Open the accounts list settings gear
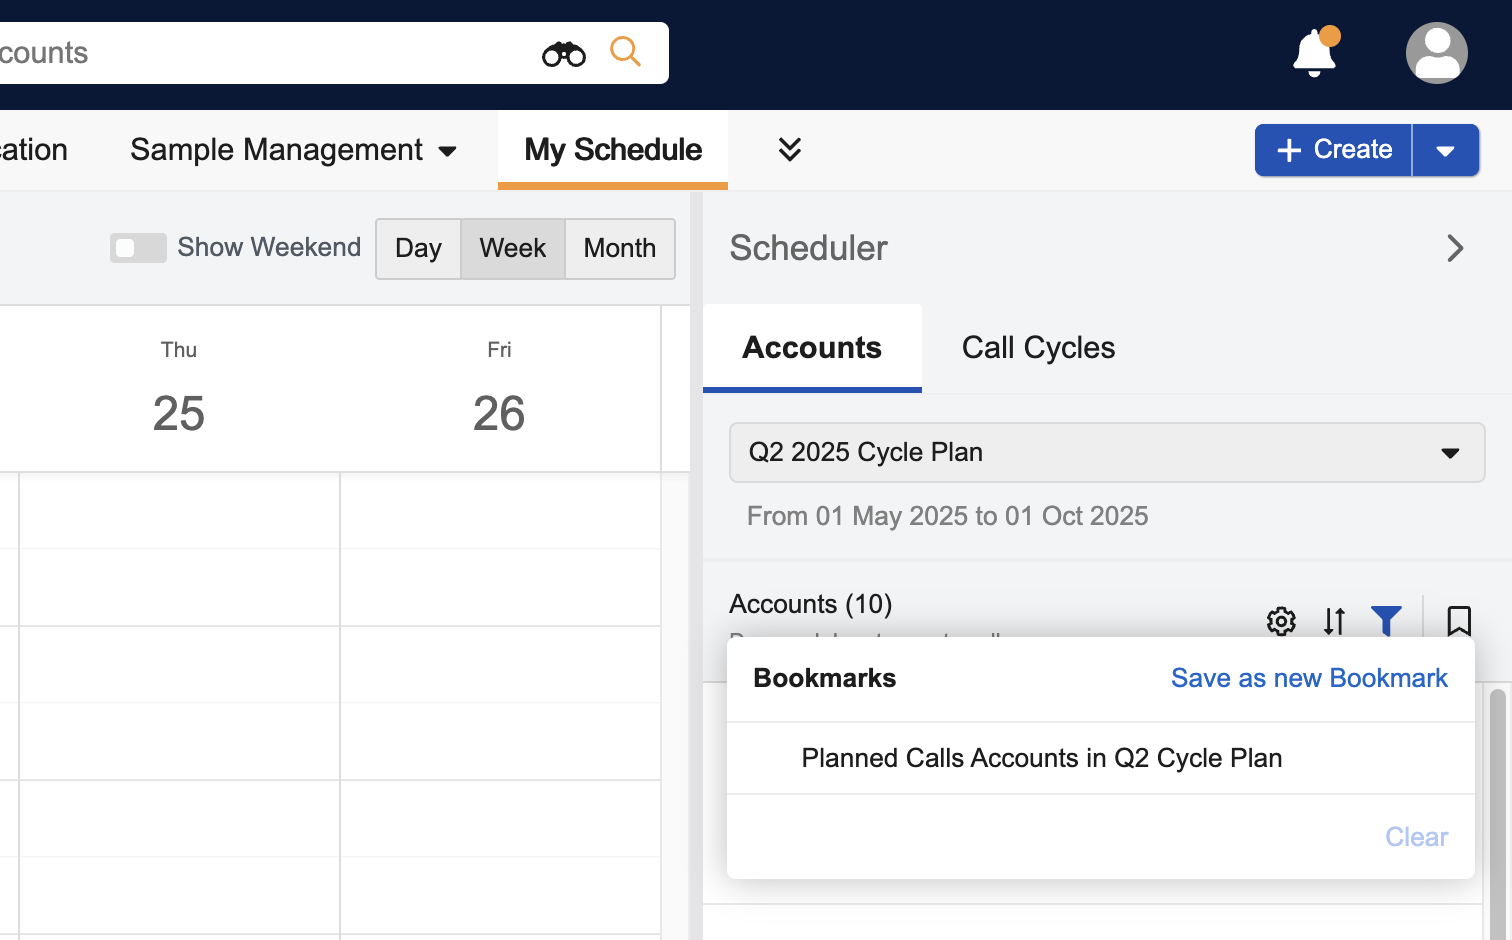The image size is (1512, 940). click(1281, 621)
